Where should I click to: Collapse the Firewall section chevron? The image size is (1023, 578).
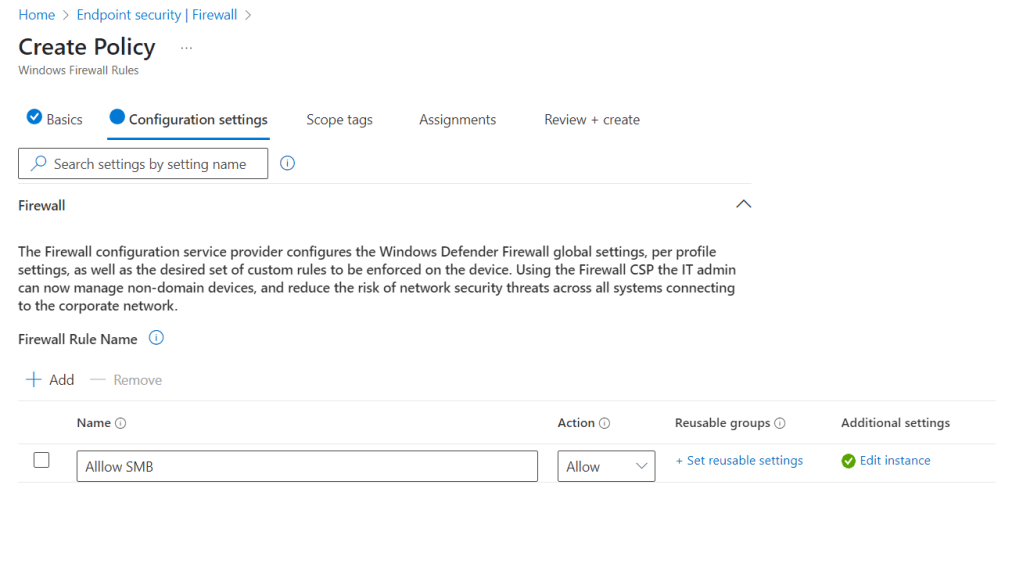(x=743, y=204)
